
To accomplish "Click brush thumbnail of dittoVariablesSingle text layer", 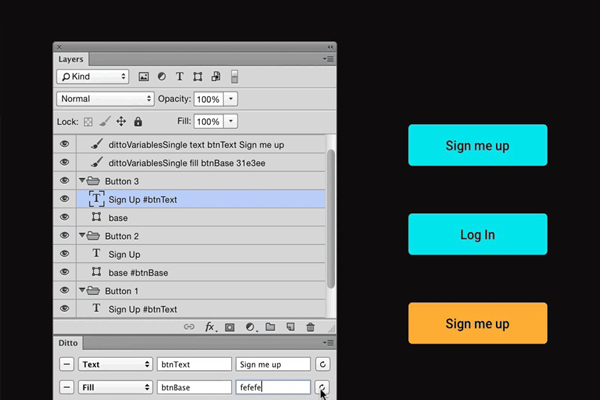I will coord(96,144).
